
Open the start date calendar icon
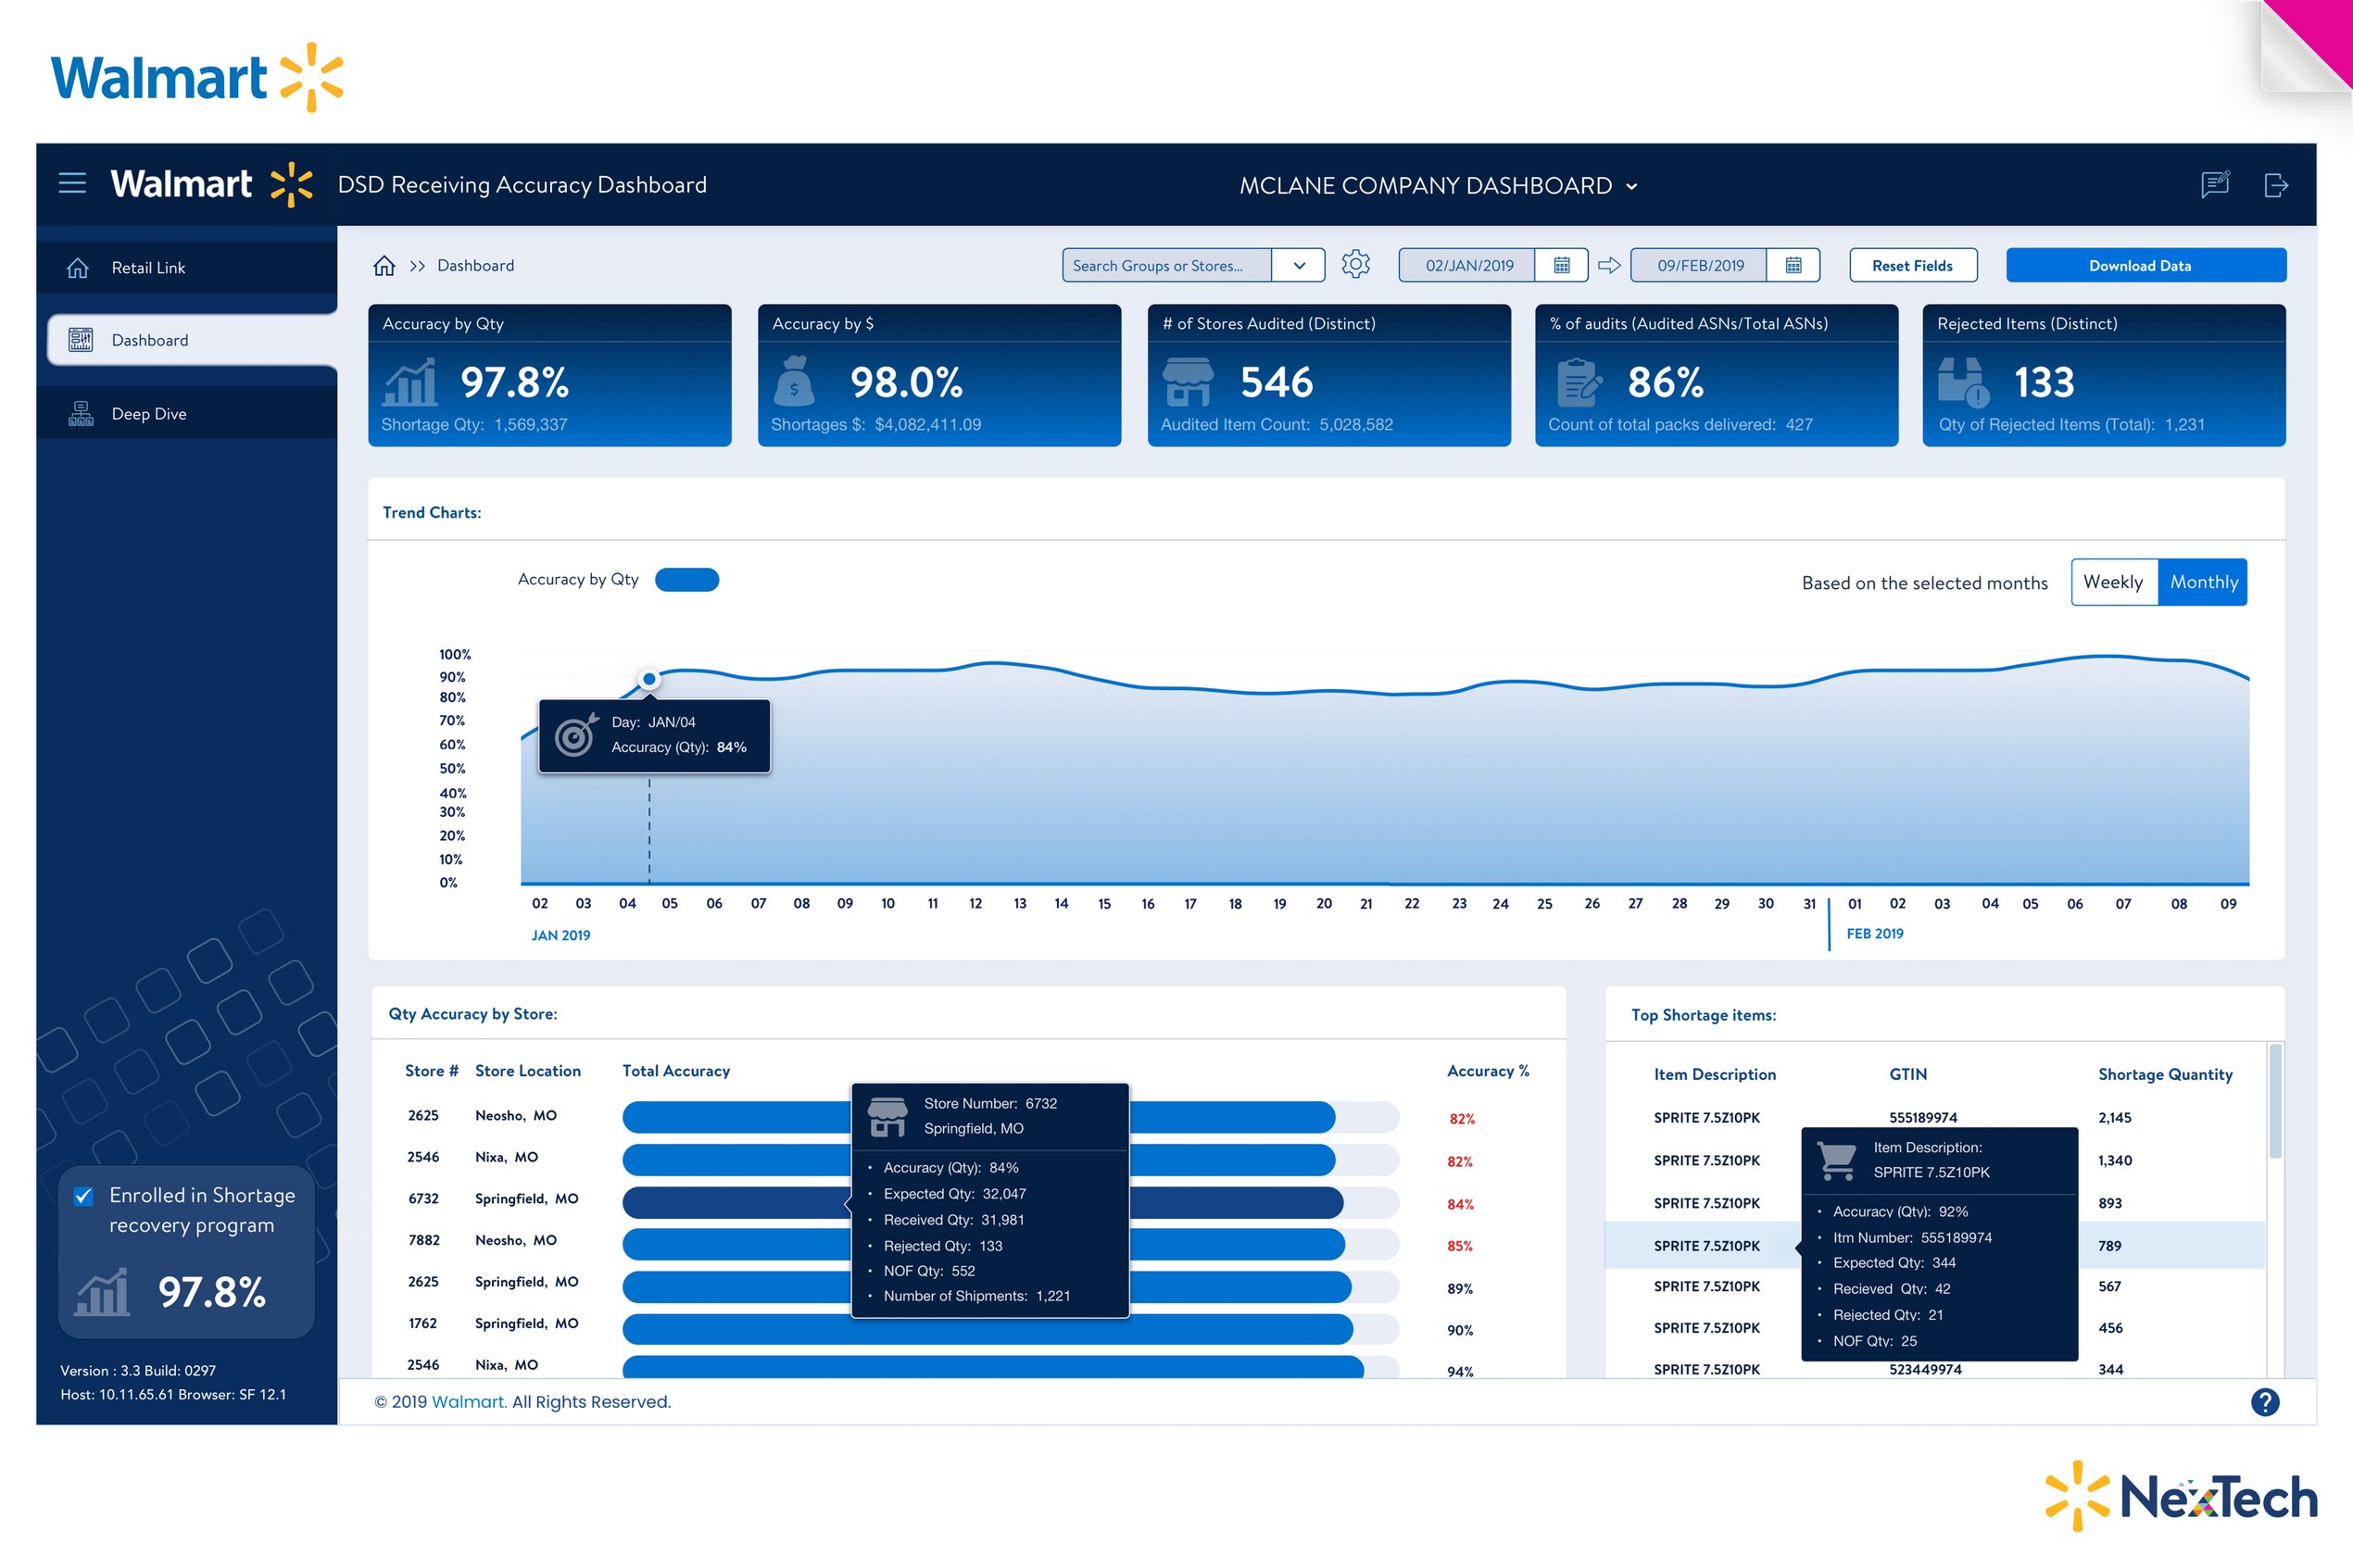1561,266
